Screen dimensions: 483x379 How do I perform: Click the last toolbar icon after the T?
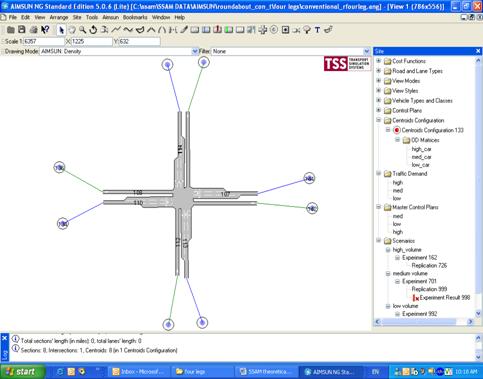(328, 30)
